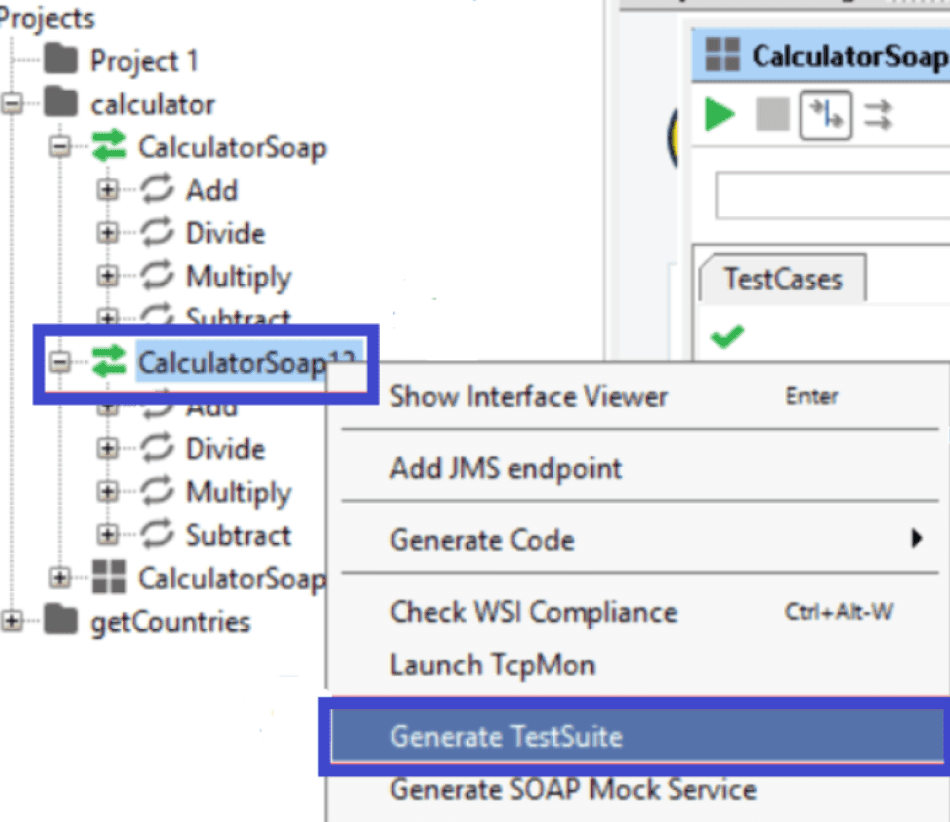Select the parallel run mode arrows icon
Viewport: 950px width, 822px height.
(x=878, y=115)
